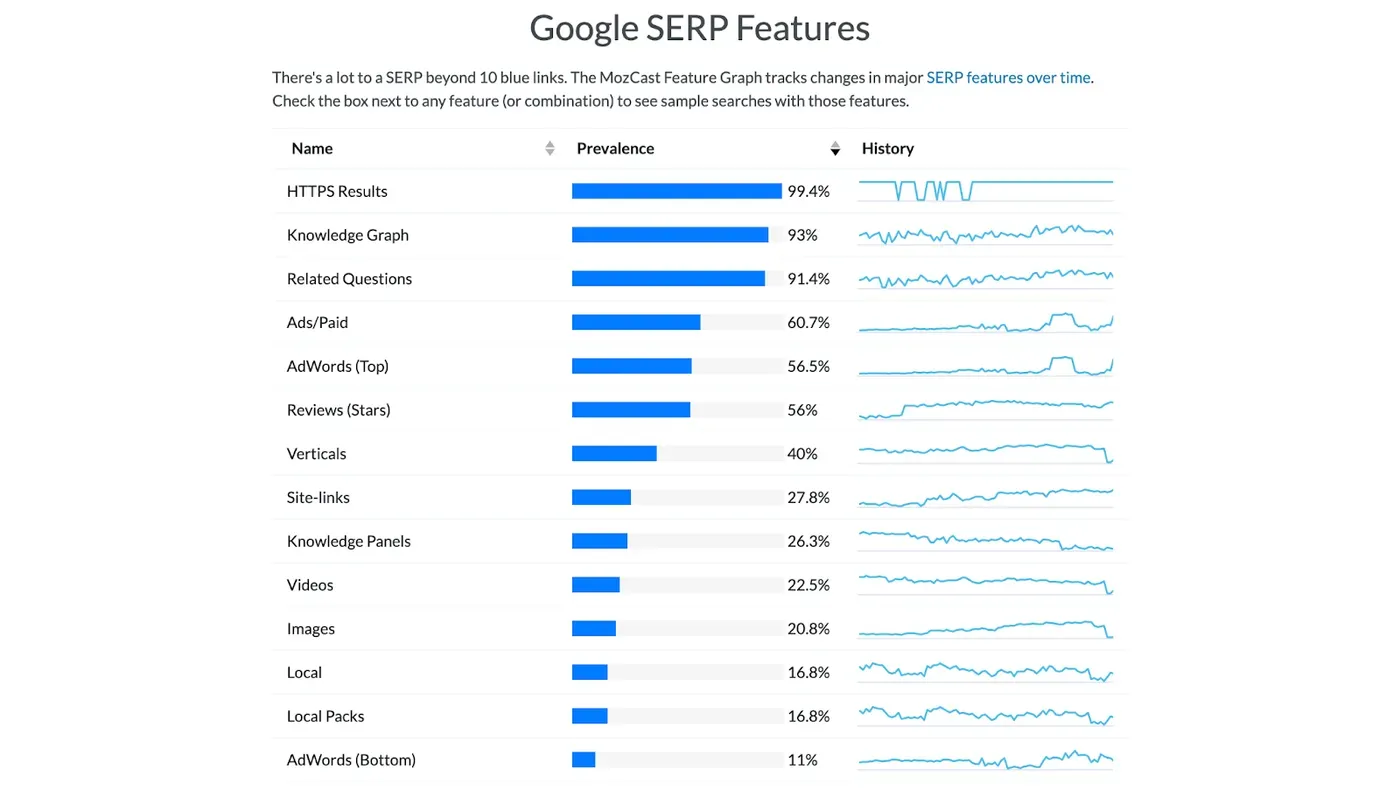Click the History column header
This screenshot has width=1400, height=790.
(888, 148)
